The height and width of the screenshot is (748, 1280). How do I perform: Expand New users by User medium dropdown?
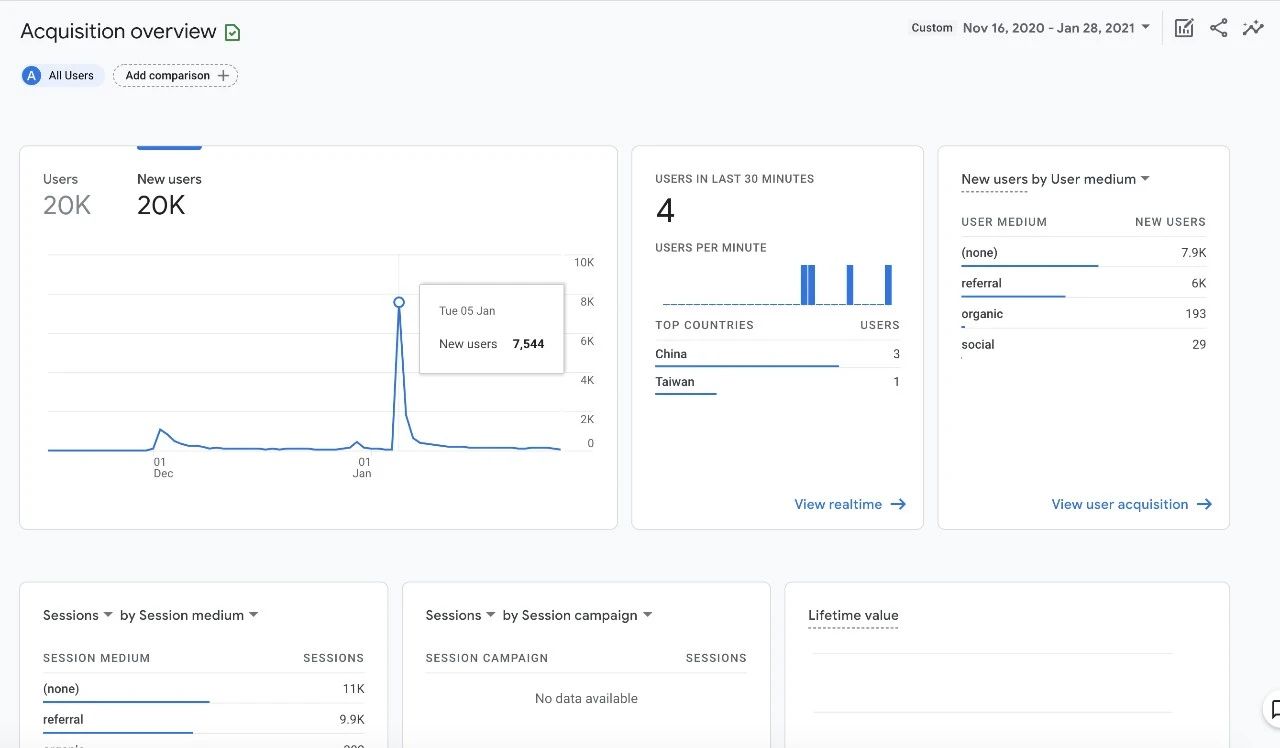1145,179
